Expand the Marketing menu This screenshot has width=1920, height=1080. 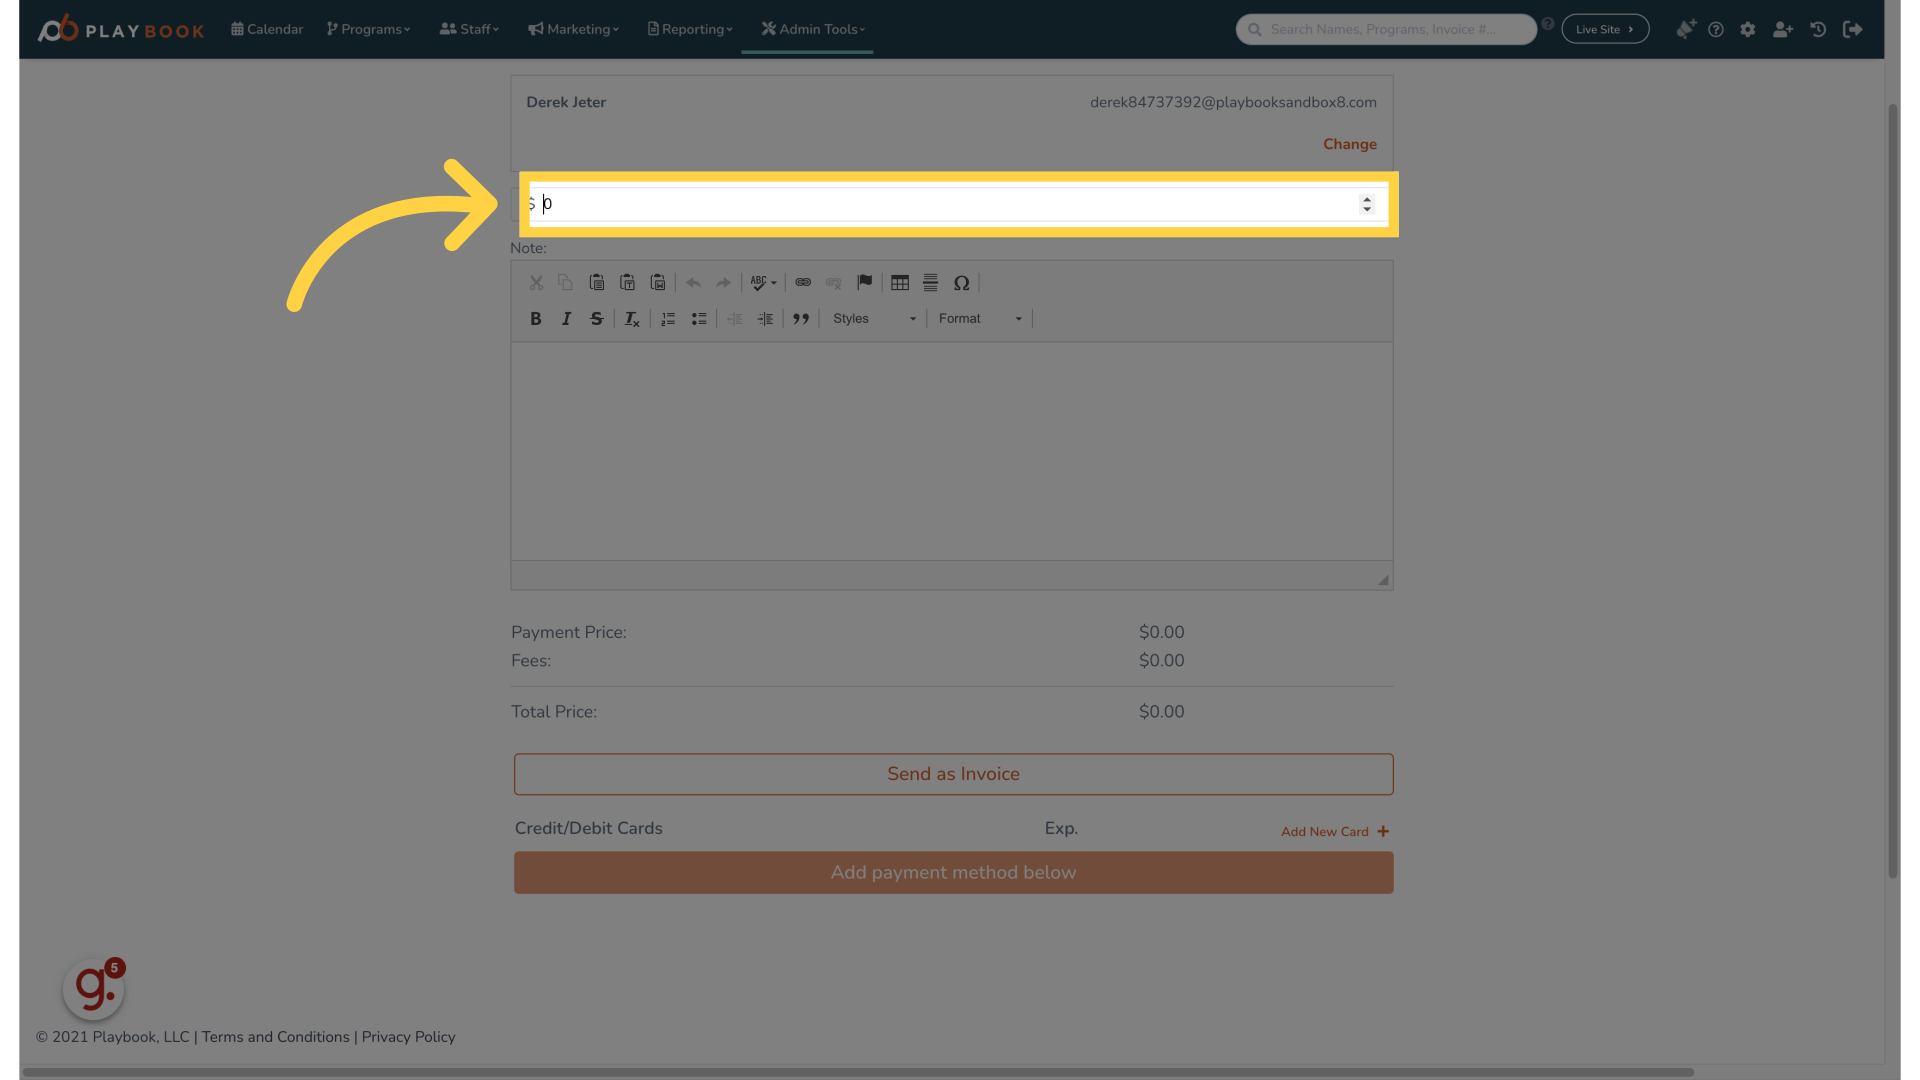point(573,29)
